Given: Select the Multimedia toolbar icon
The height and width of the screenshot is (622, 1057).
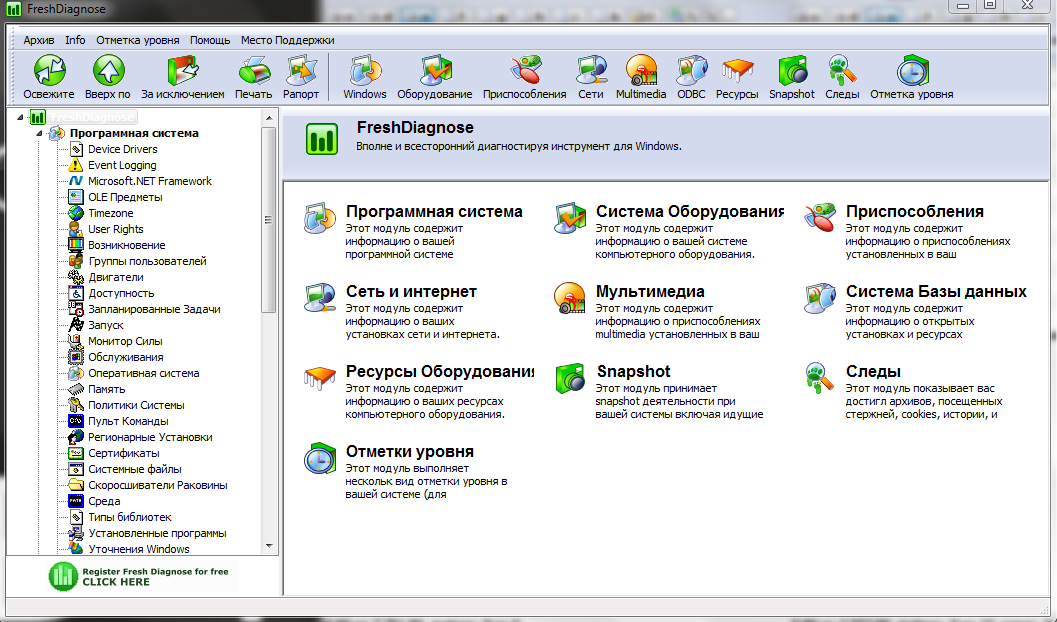Looking at the screenshot, I should click(x=640, y=71).
